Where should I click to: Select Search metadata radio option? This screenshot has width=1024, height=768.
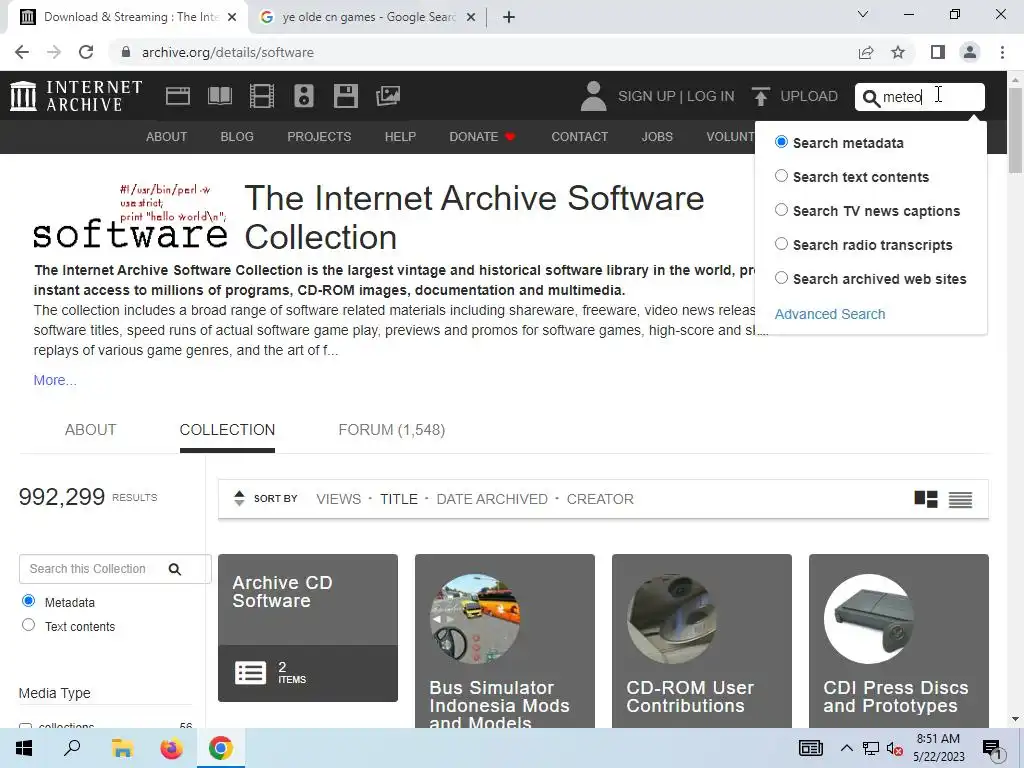tap(781, 142)
